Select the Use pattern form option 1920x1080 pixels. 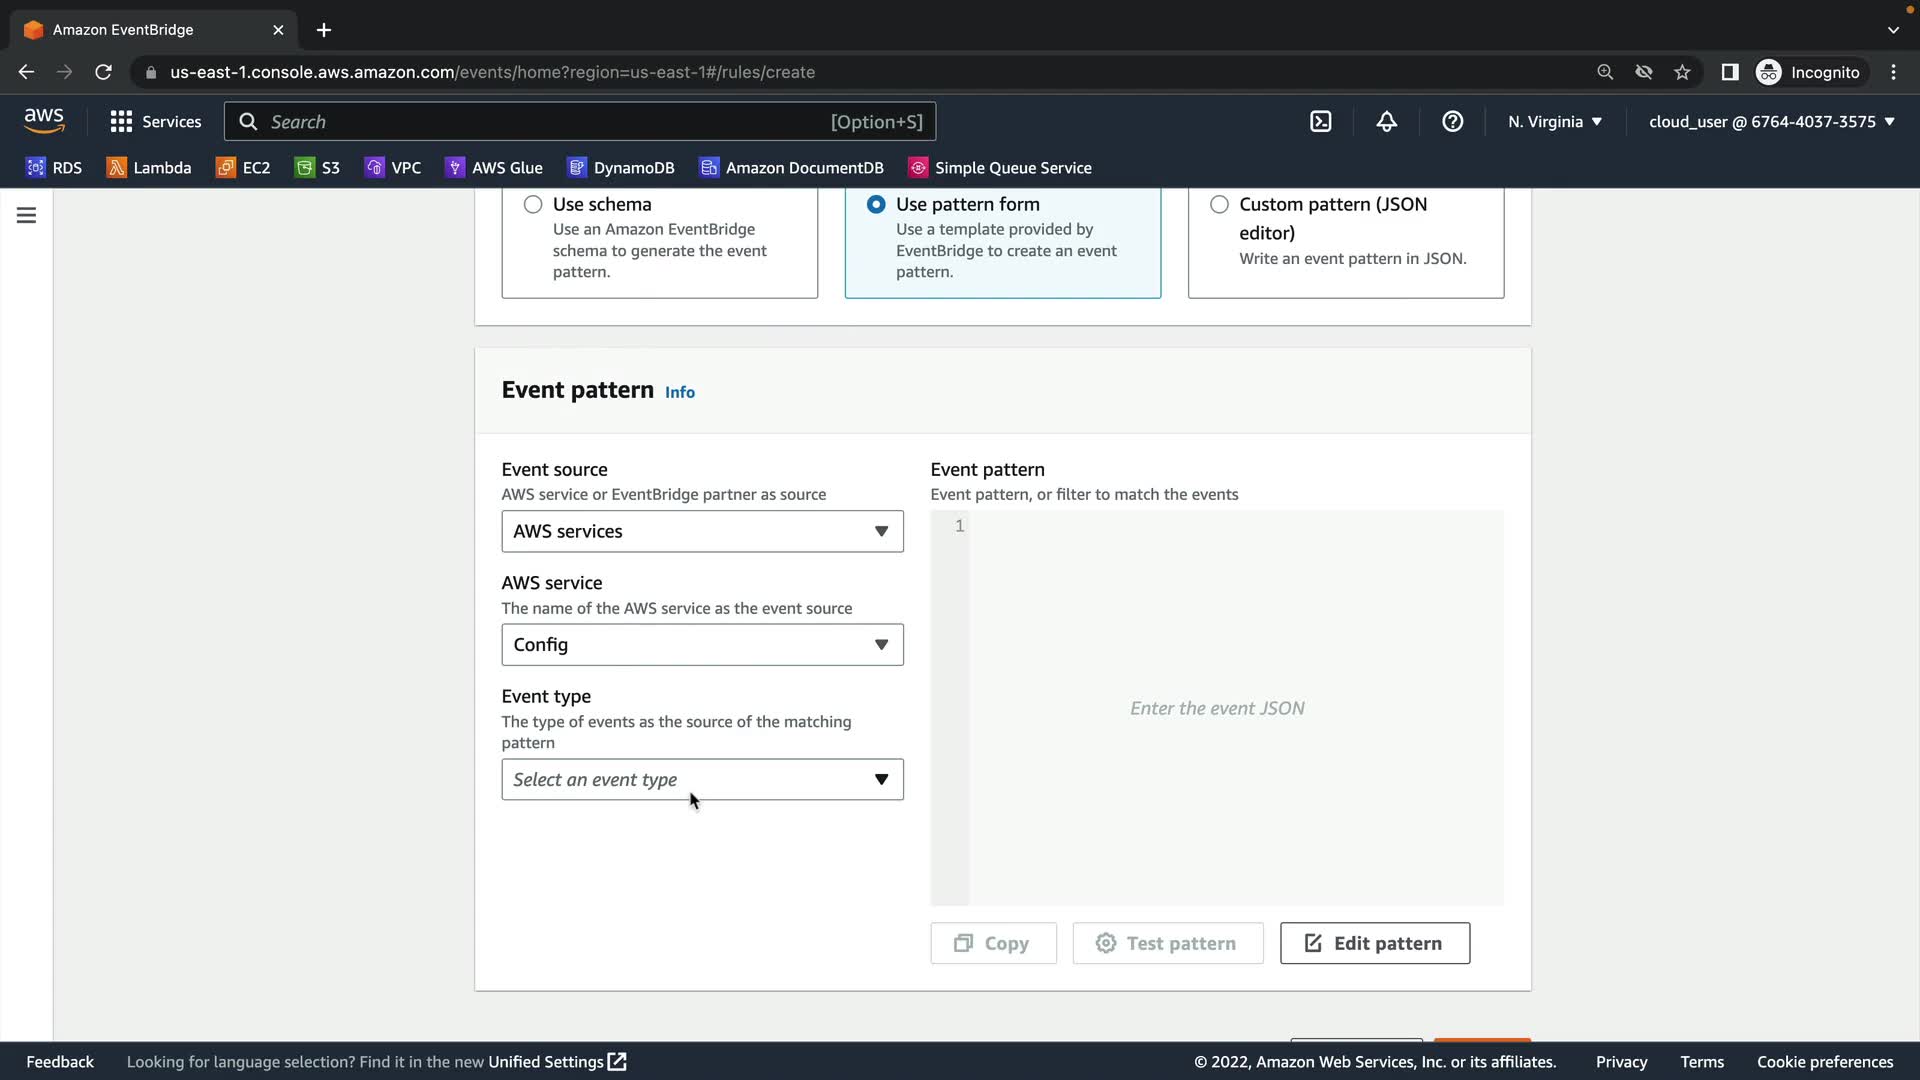[876, 205]
